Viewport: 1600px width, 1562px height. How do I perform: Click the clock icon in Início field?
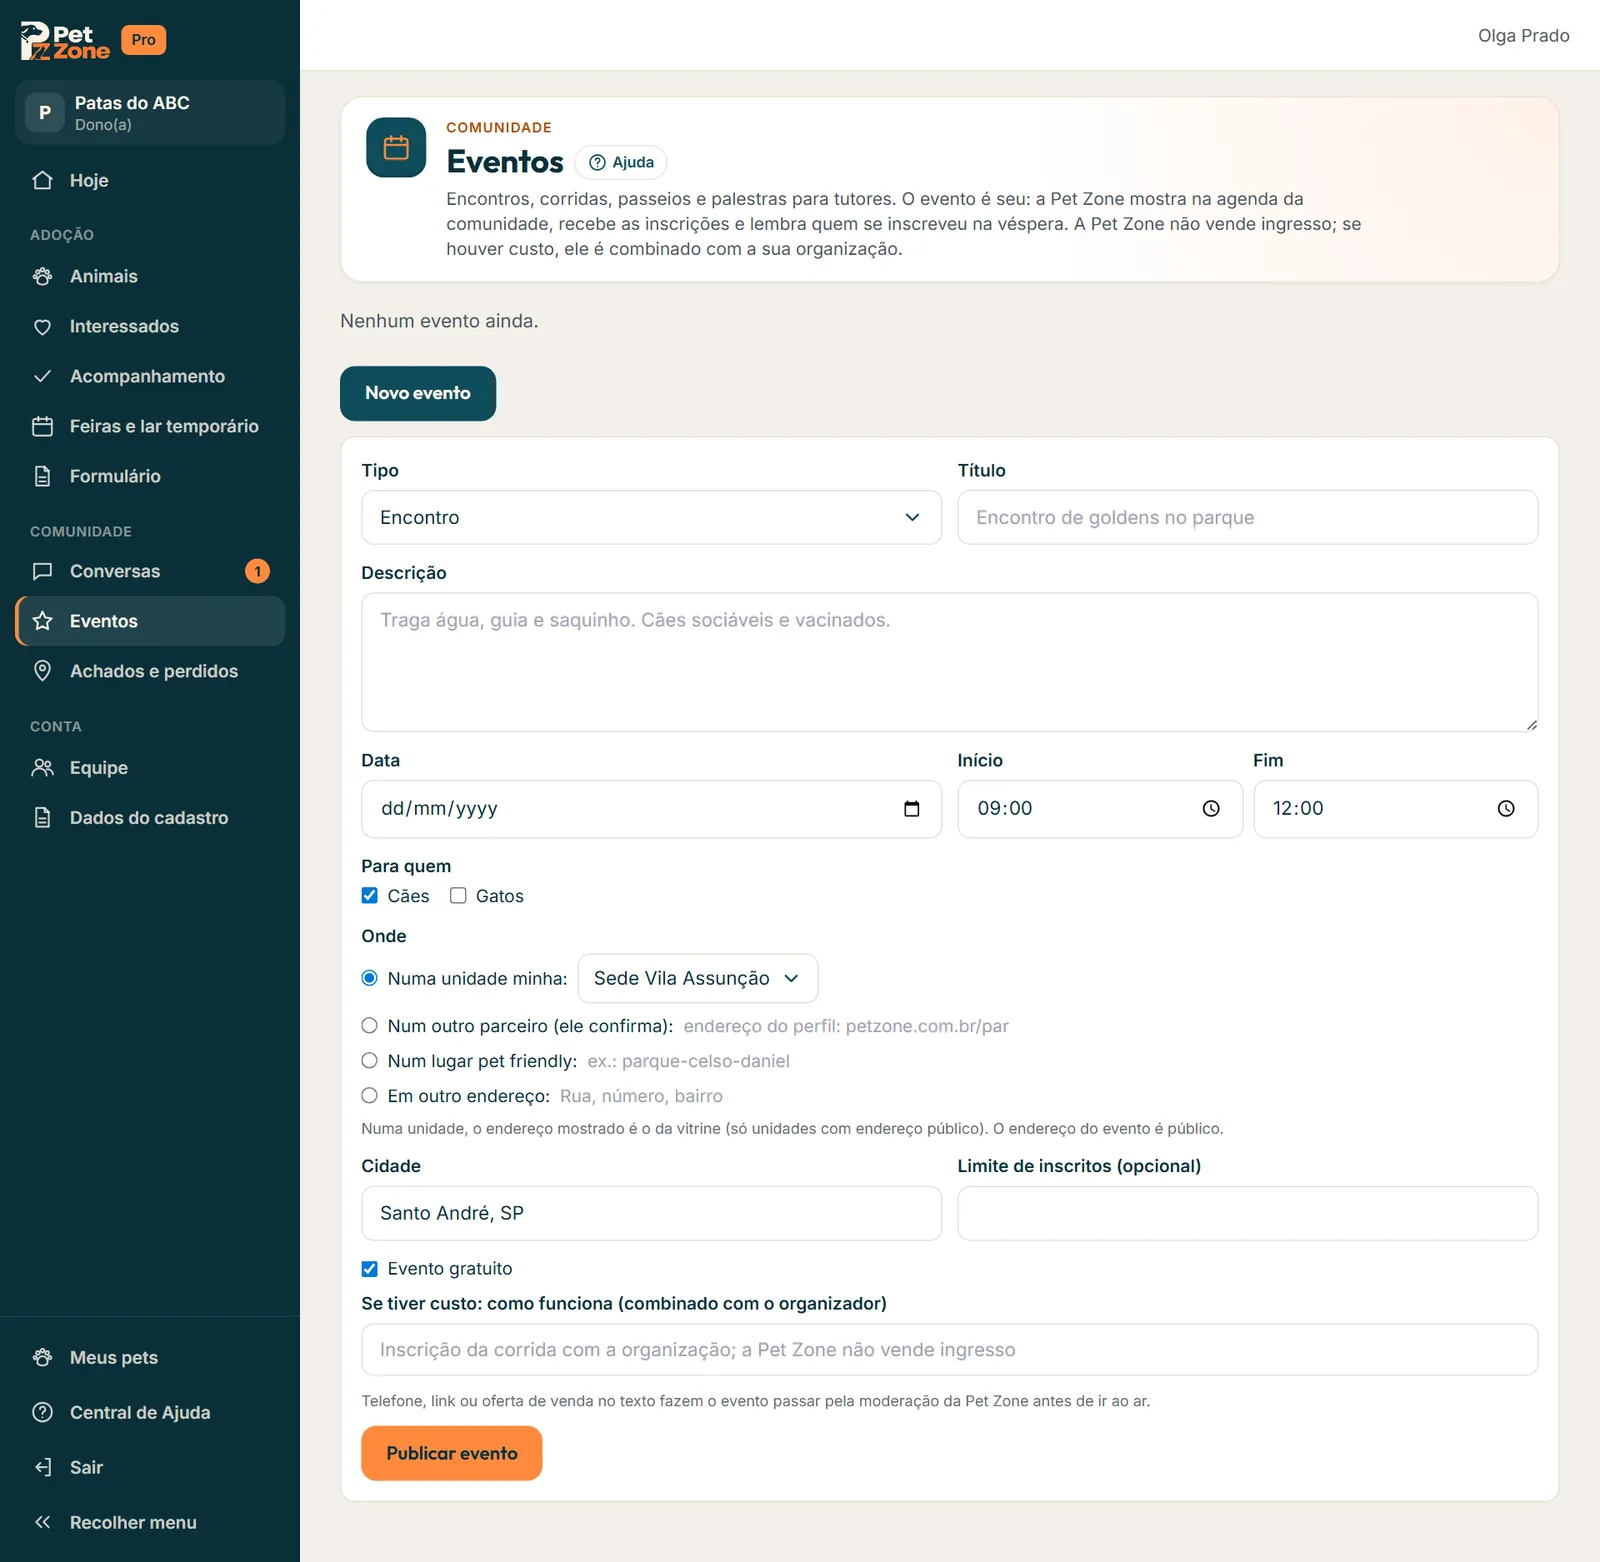click(1211, 809)
